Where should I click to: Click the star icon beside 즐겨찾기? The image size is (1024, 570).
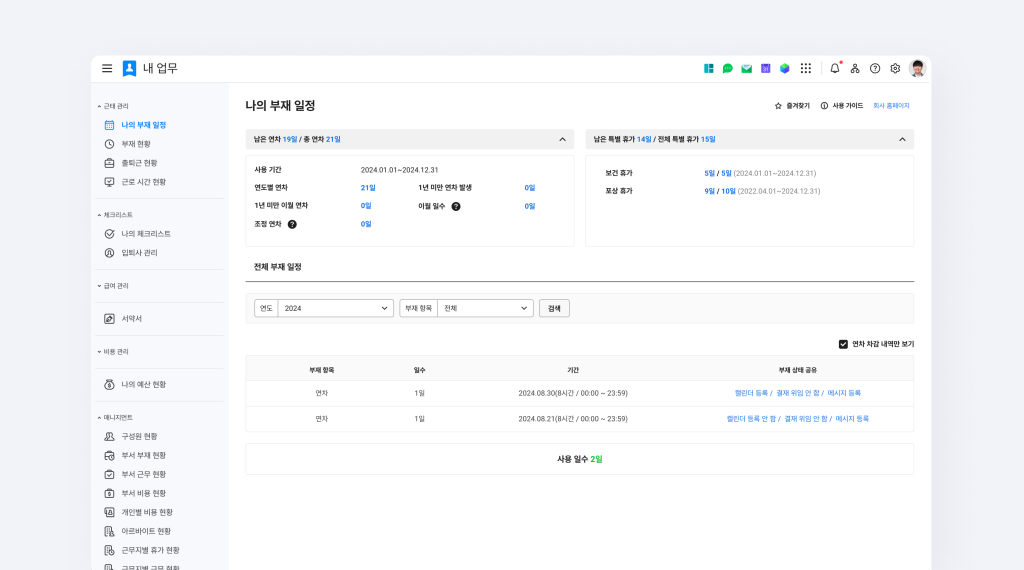point(778,106)
